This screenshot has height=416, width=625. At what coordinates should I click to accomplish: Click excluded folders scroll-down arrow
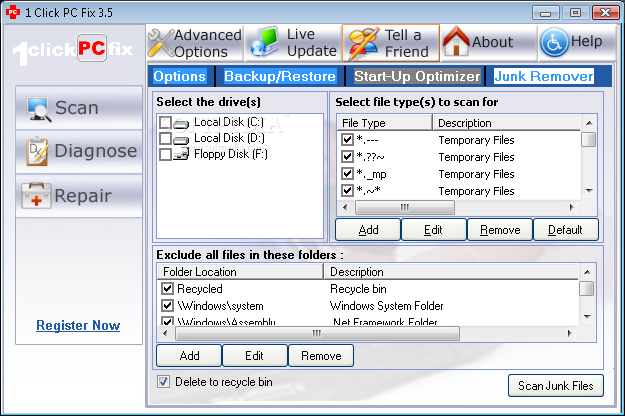tap(587, 317)
